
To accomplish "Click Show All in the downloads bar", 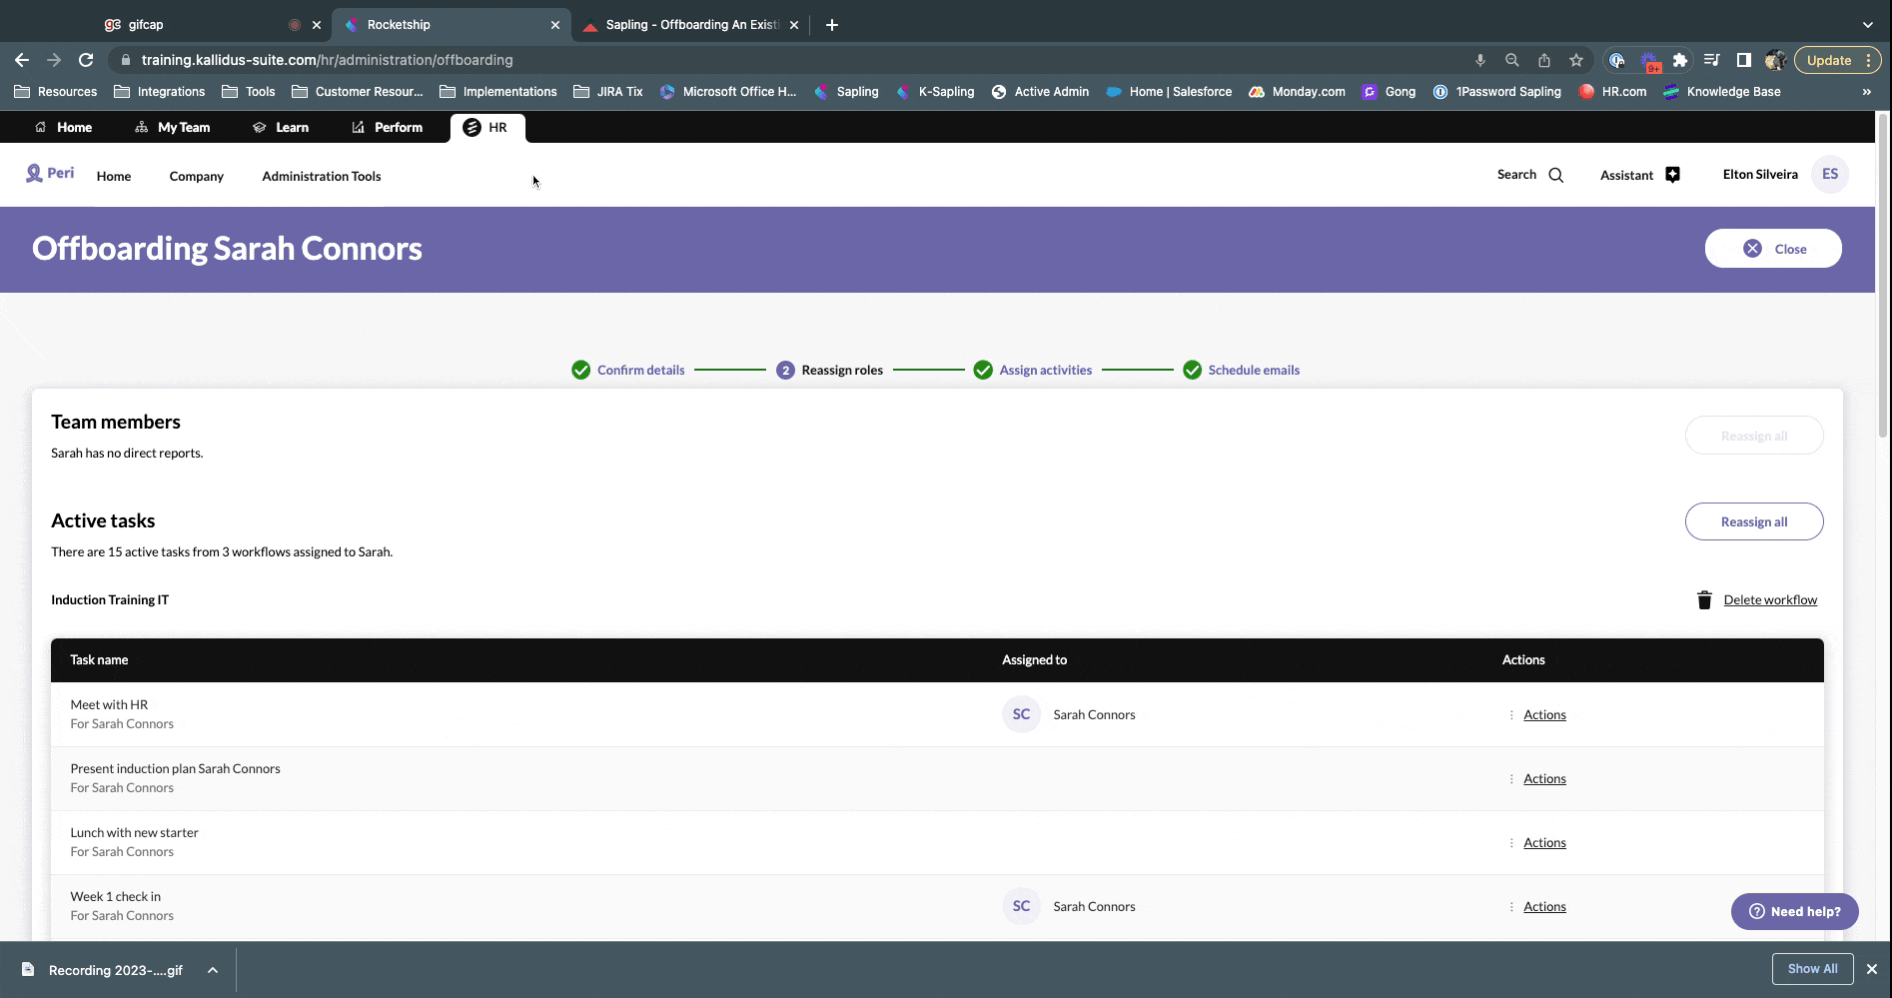I will (1811, 968).
